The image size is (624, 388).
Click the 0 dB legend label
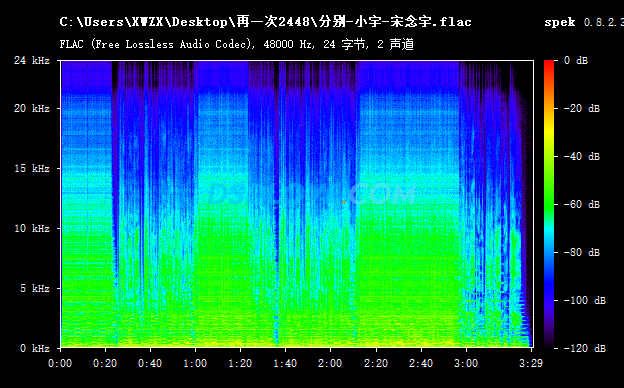click(576, 60)
